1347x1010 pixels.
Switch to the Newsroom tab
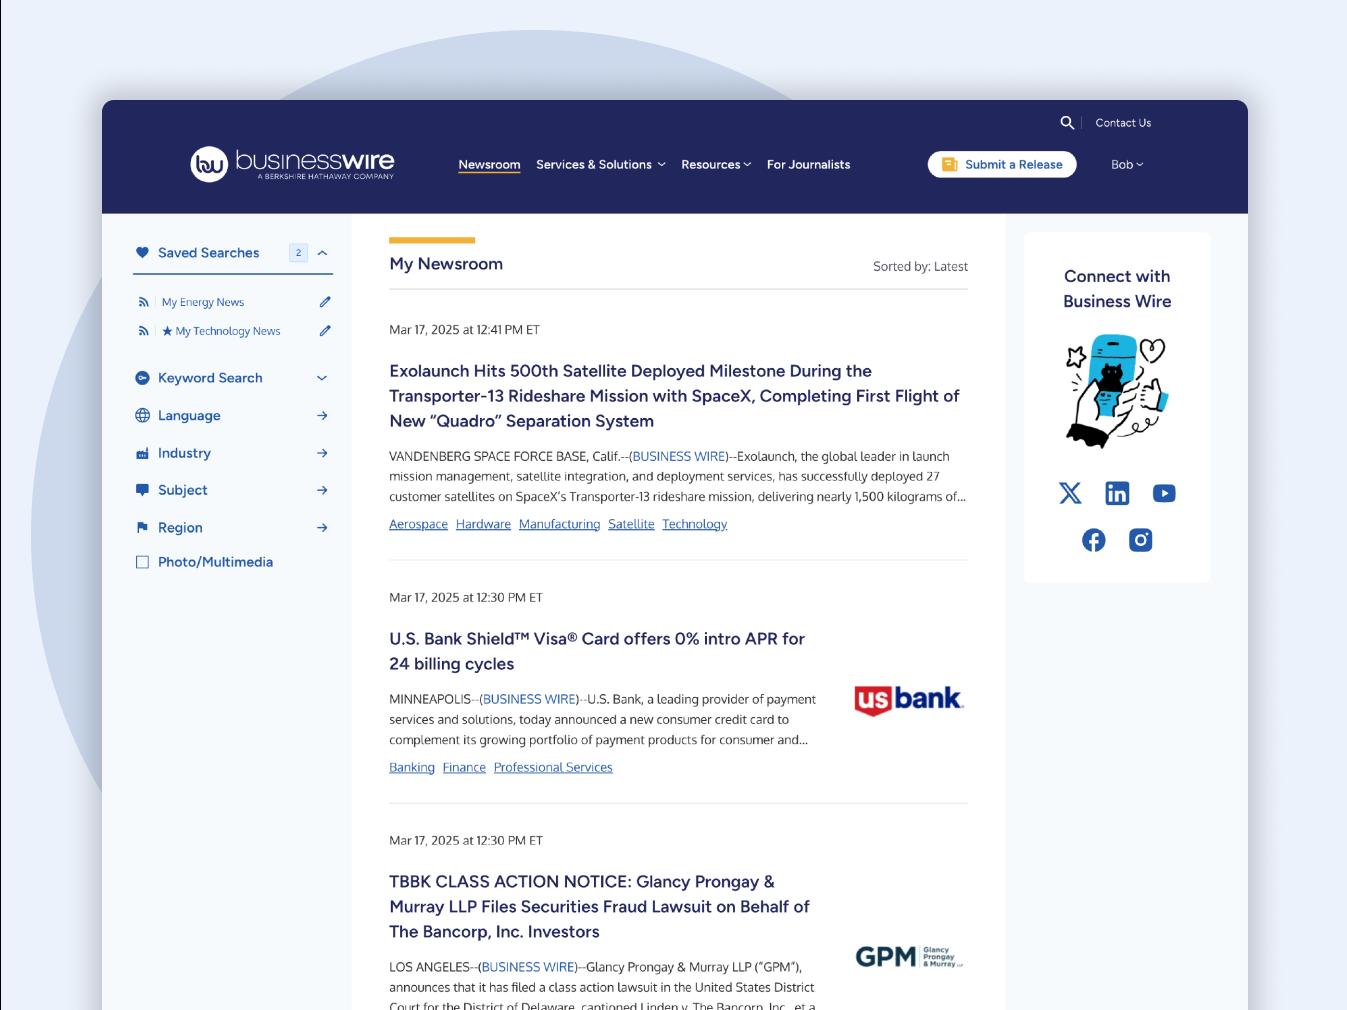(x=489, y=164)
